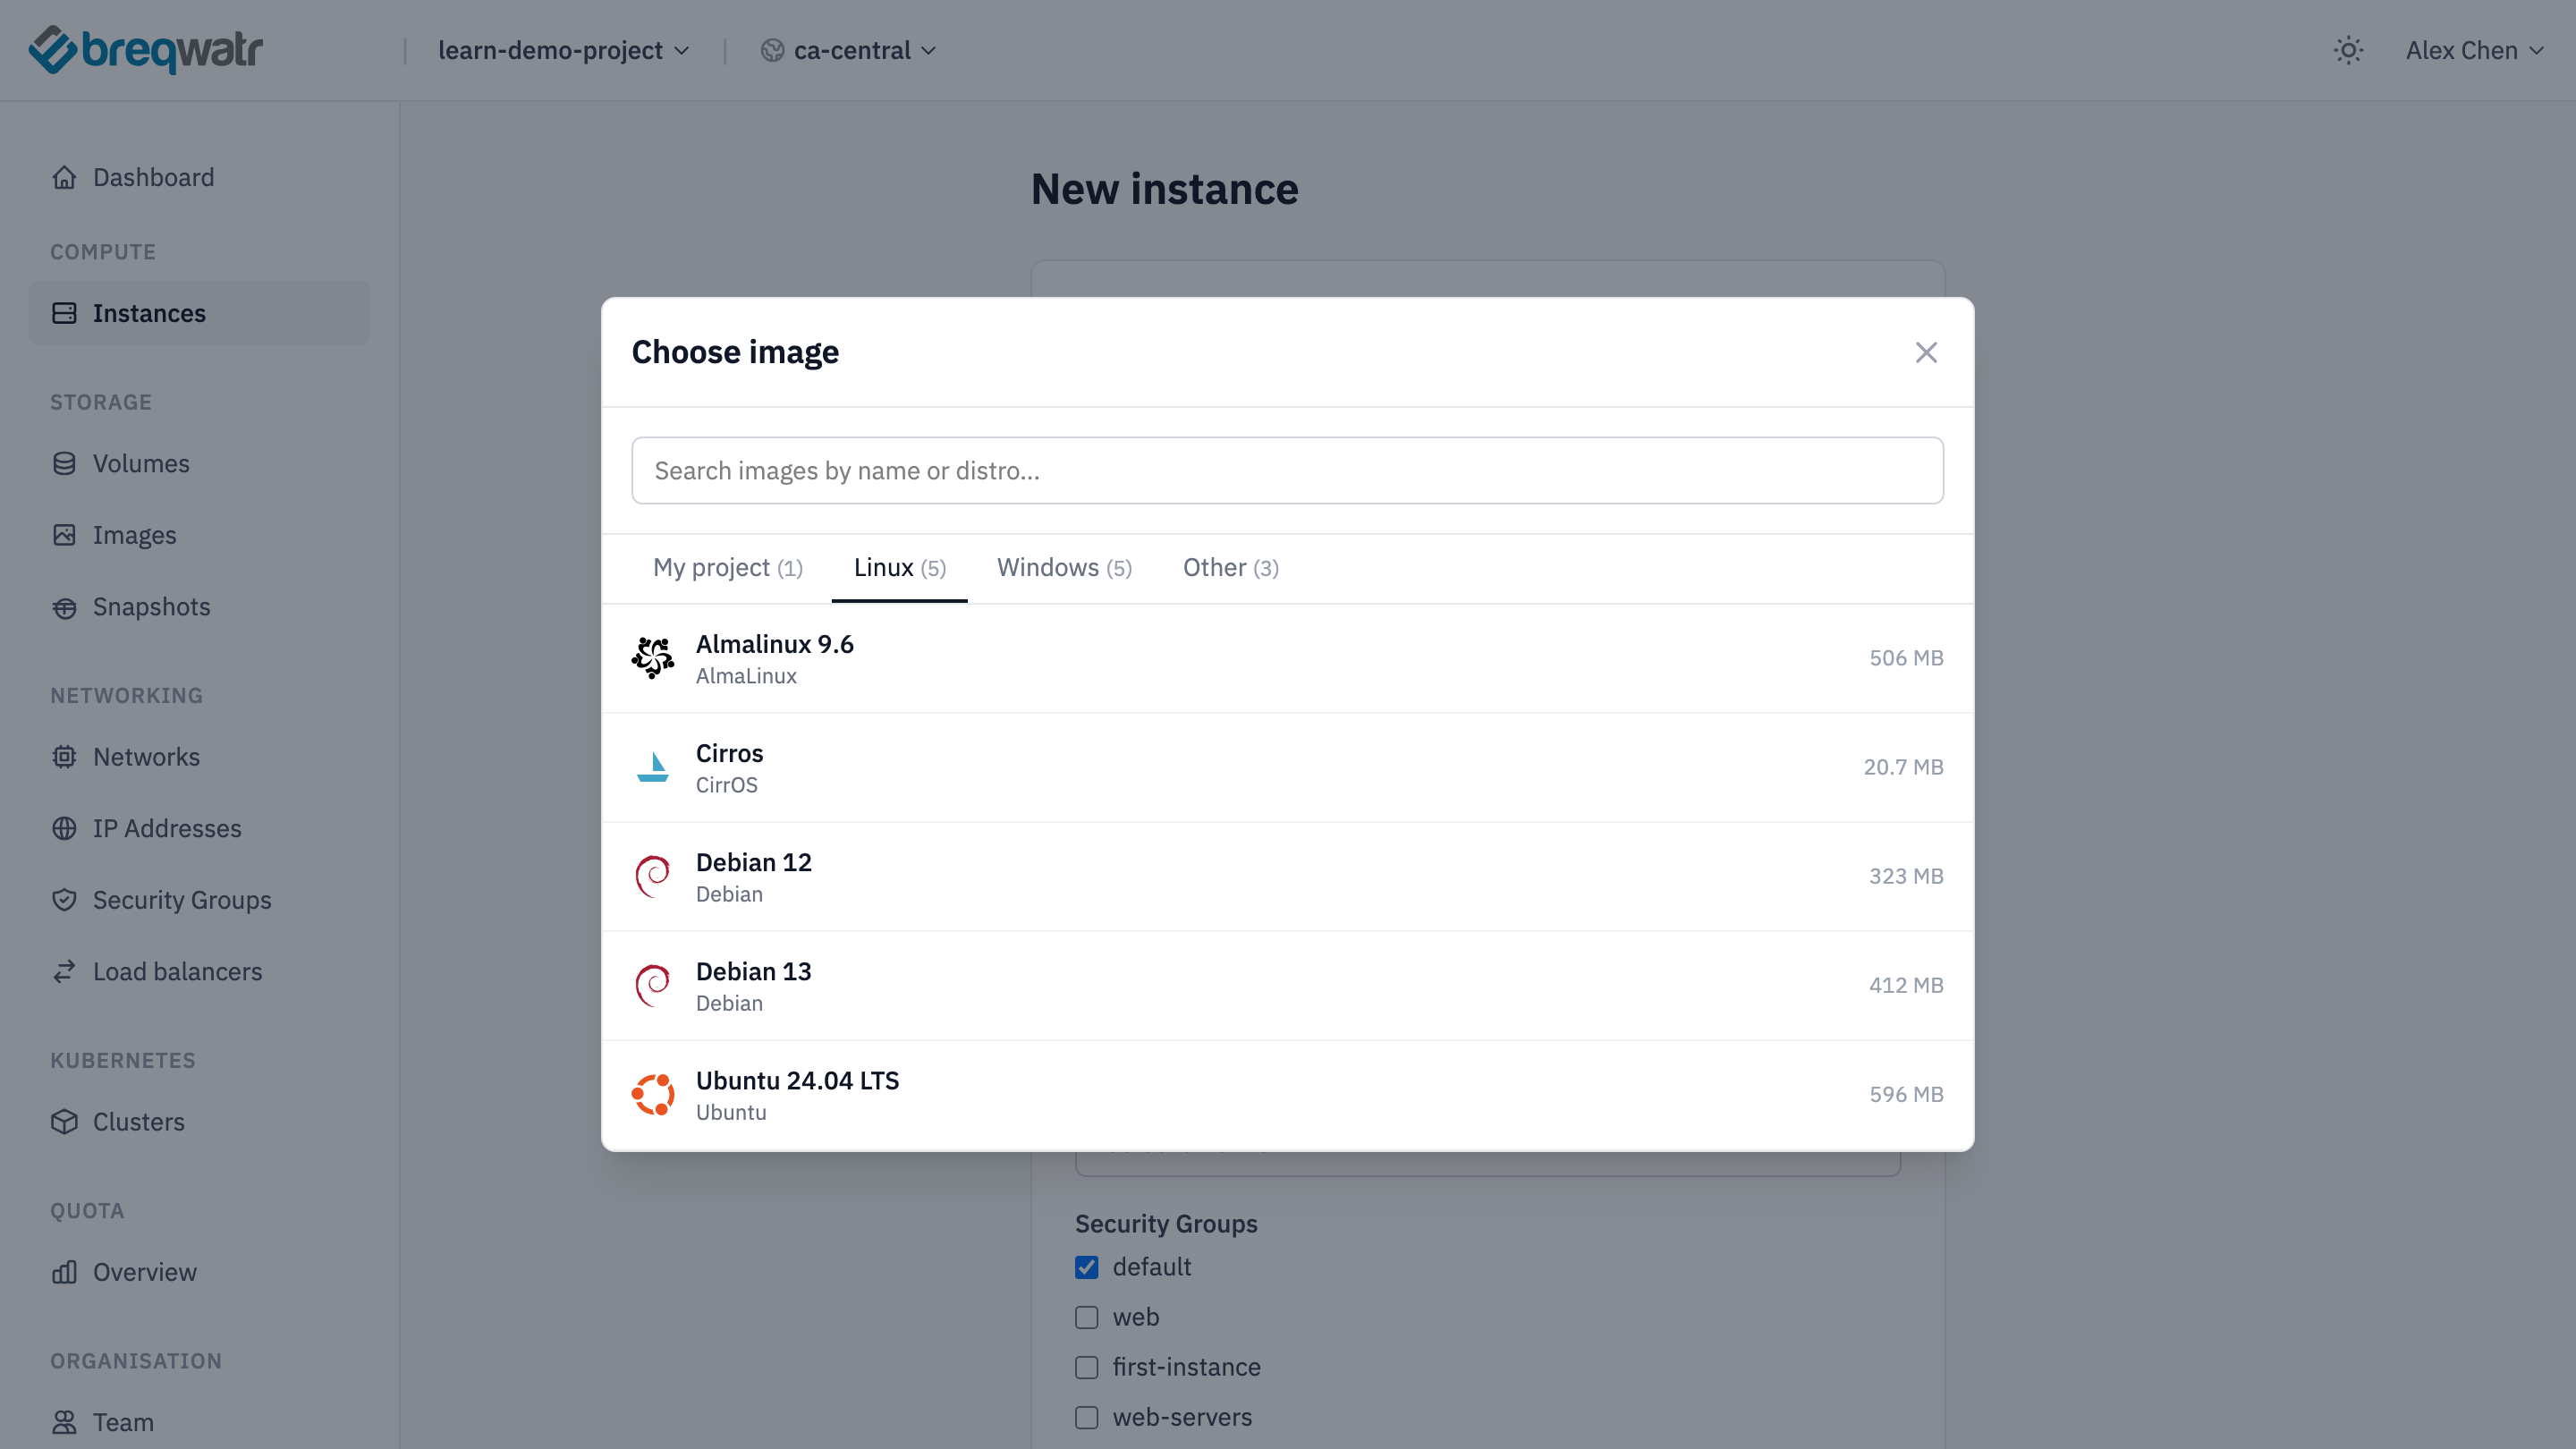This screenshot has width=2576, height=1449.
Task: Choose the Debian 12 image row
Action: tap(1287, 877)
